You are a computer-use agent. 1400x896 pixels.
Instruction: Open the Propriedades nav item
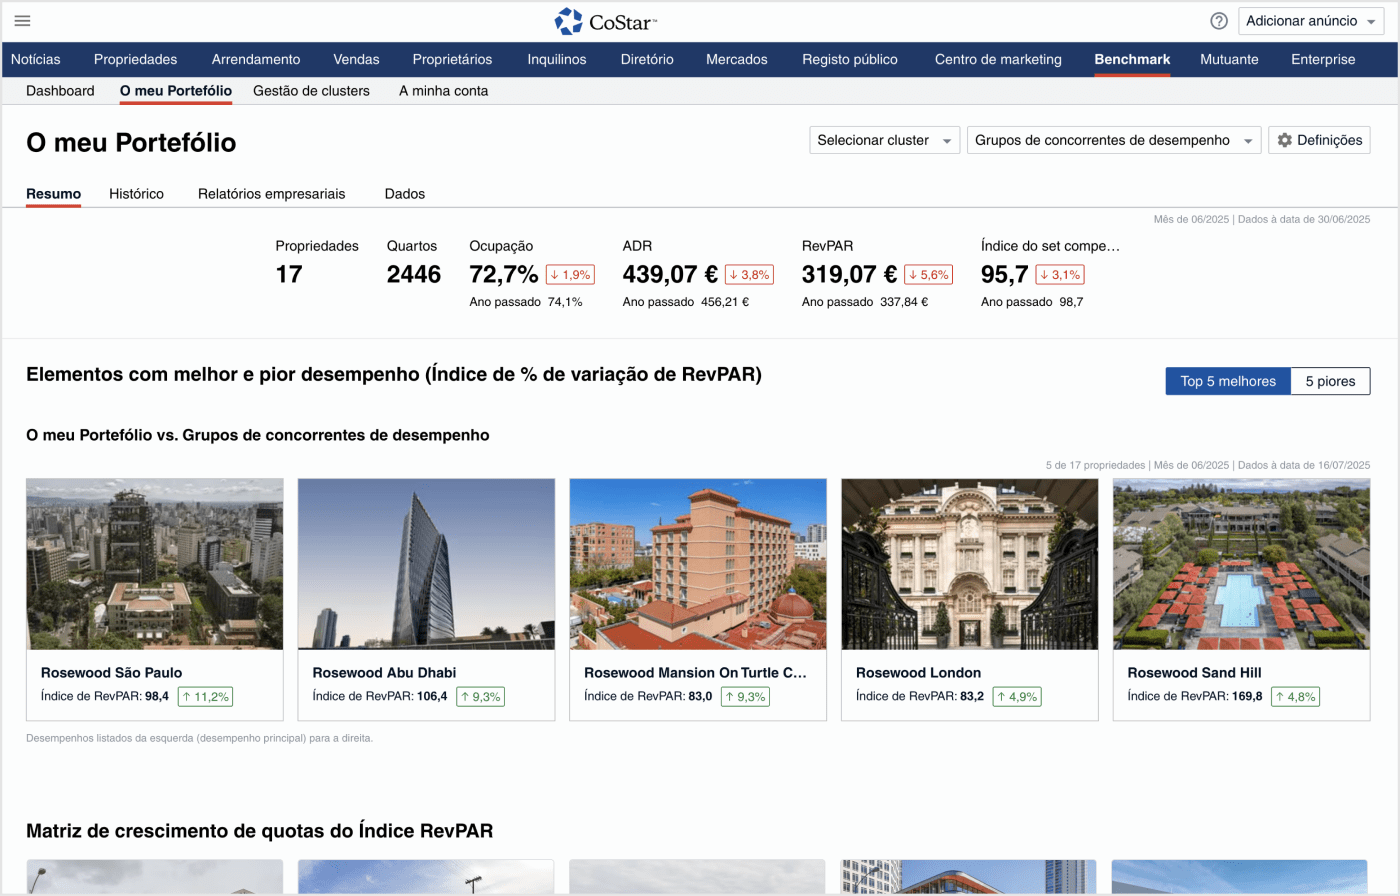point(135,59)
